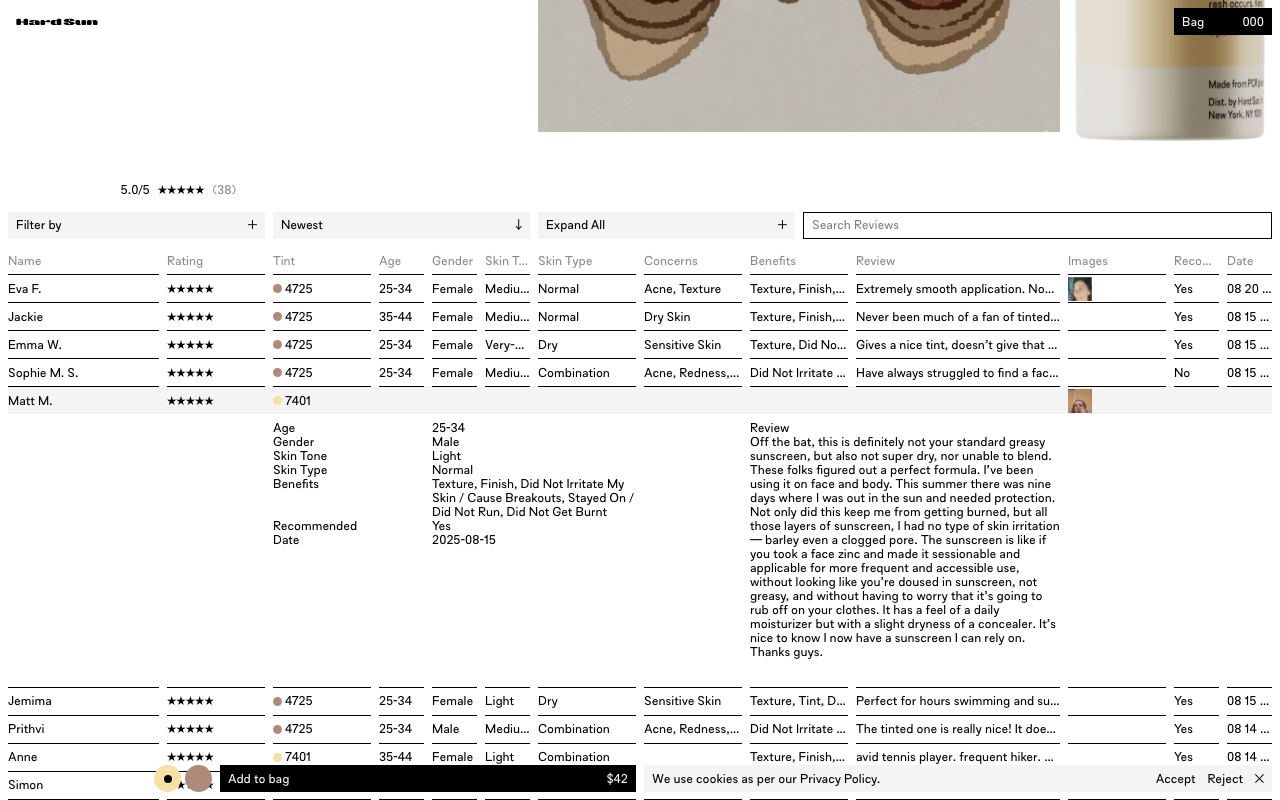Image resolution: width=1280 pixels, height=800 pixels.
Task: Expand Jemima review row
Action: [640, 701]
